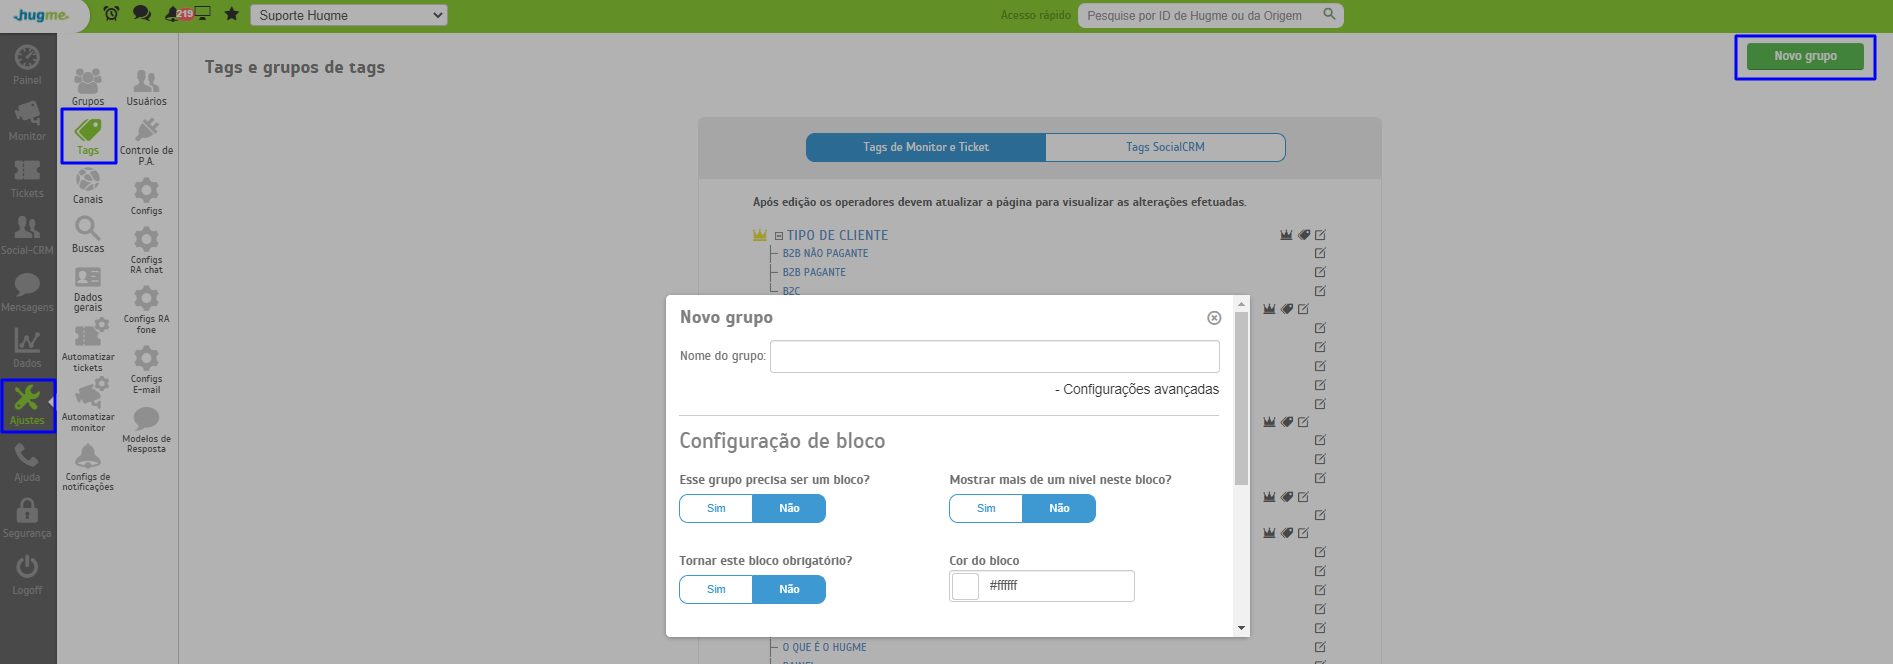The width and height of the screenshot is (1893, 664).
Task: Focus the quick access ID search field
Action: 1200,15
